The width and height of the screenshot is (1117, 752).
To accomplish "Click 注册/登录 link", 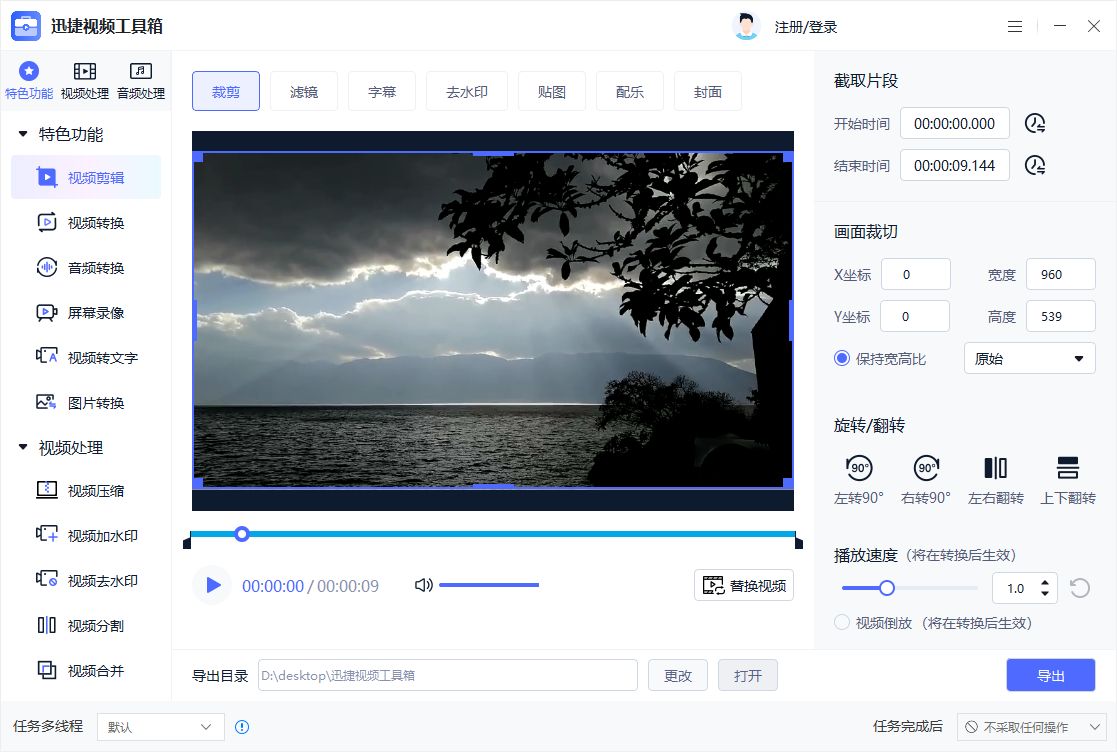I will point(806,27).
